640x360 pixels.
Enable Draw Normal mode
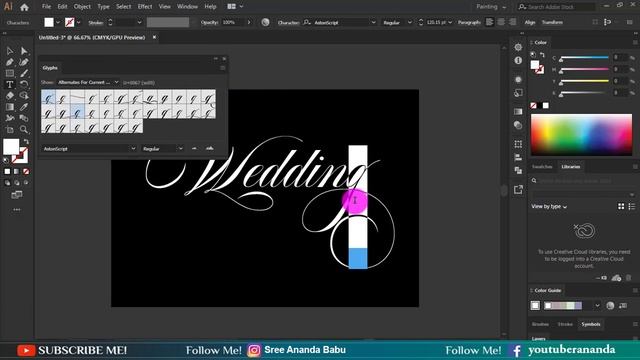(x=7, y=183)
